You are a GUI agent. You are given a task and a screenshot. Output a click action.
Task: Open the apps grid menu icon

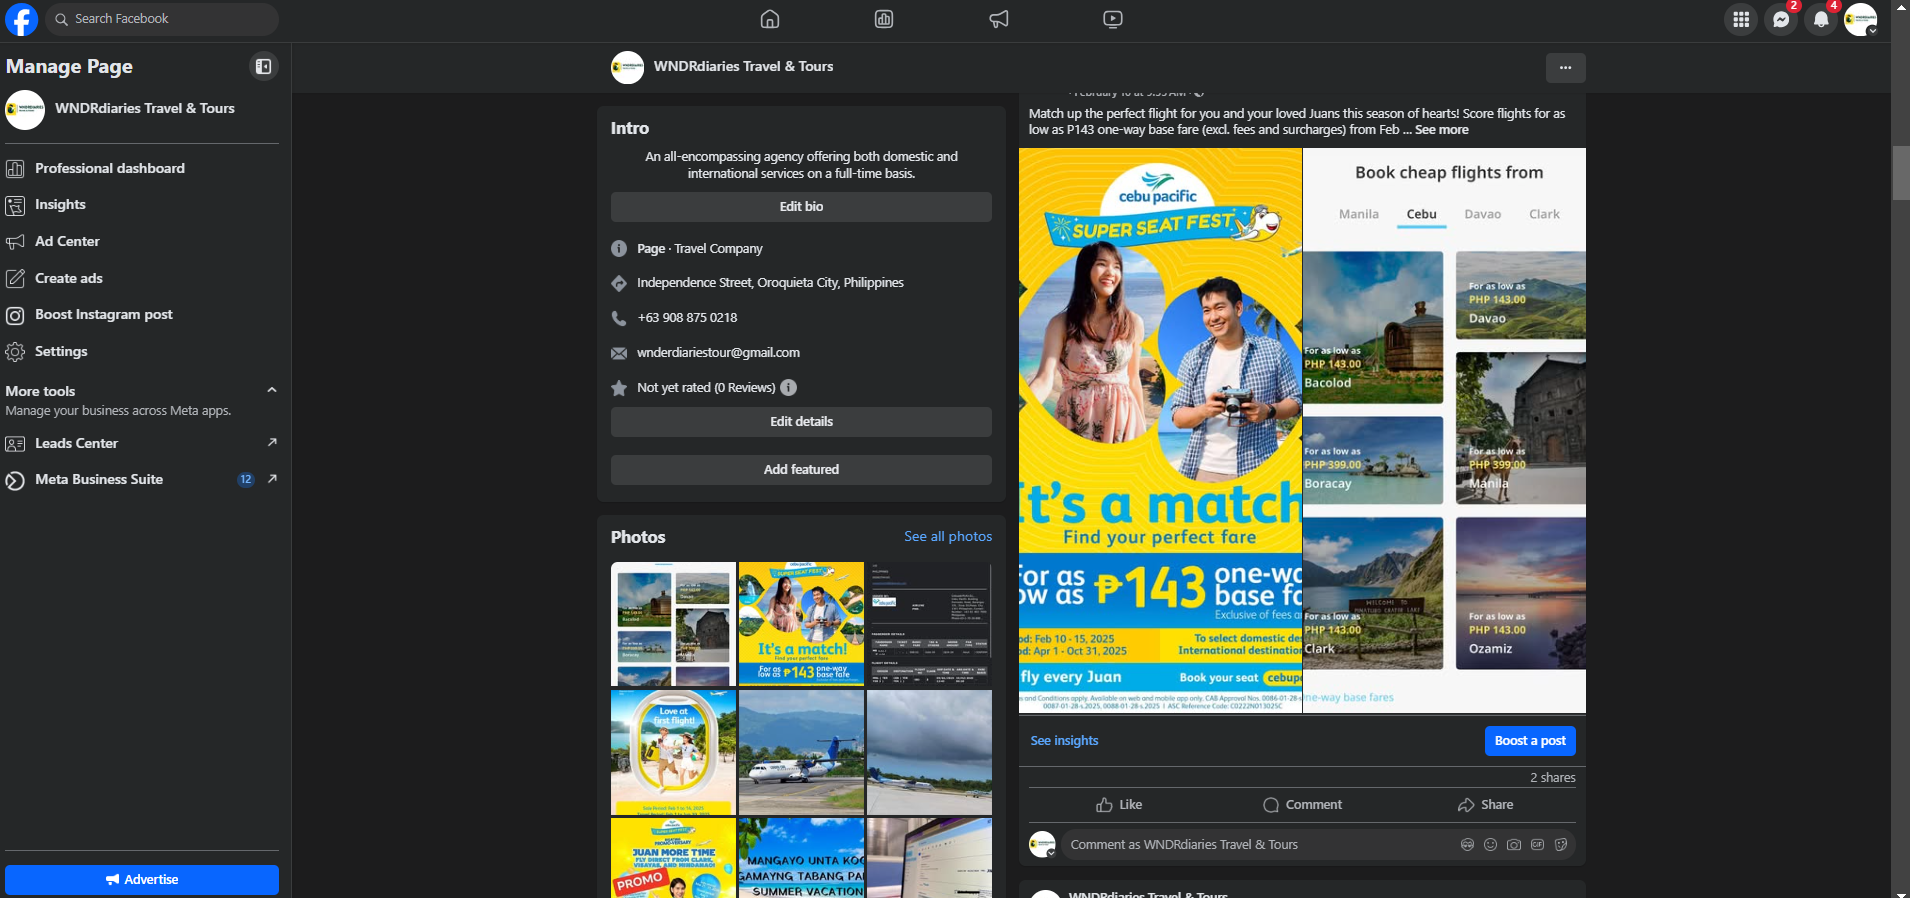click(1741, 19)
